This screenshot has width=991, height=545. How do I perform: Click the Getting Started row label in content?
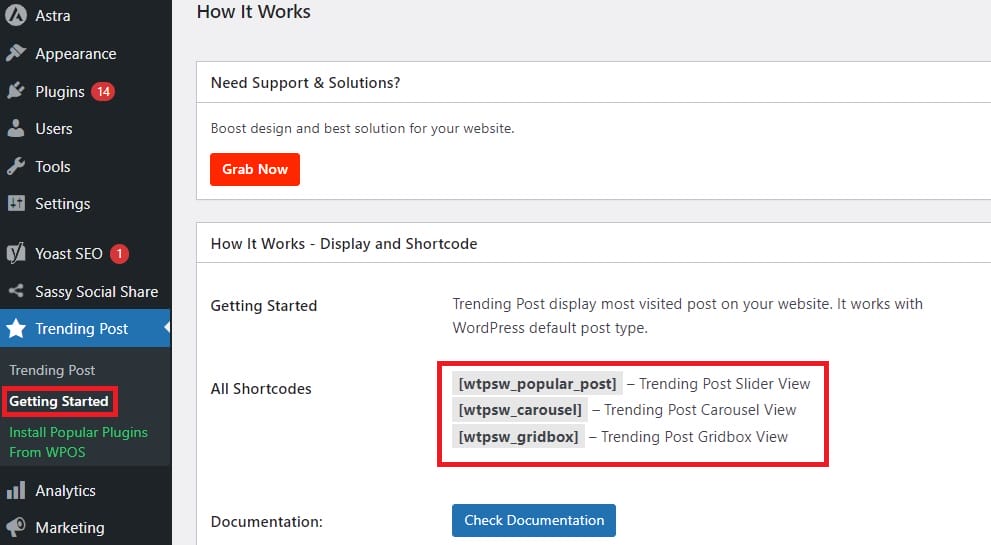(x=264, y=306)
